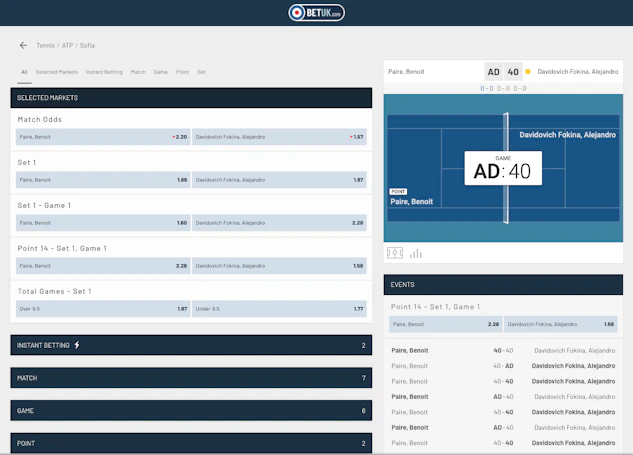This screenshot has width=633, height=455.
Task: Switch to the Set tab
Action: 201,72
